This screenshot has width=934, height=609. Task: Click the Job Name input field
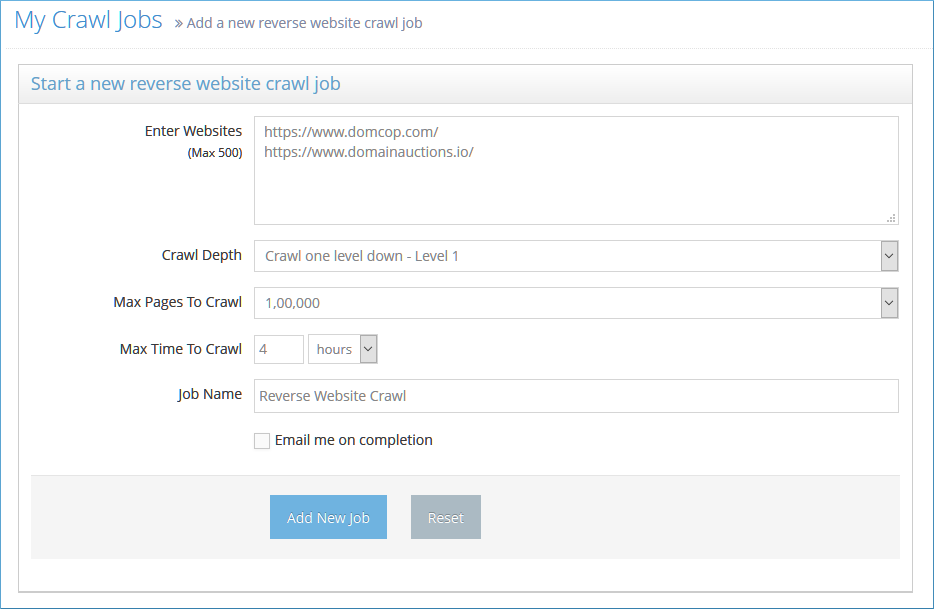pos(576,396)
